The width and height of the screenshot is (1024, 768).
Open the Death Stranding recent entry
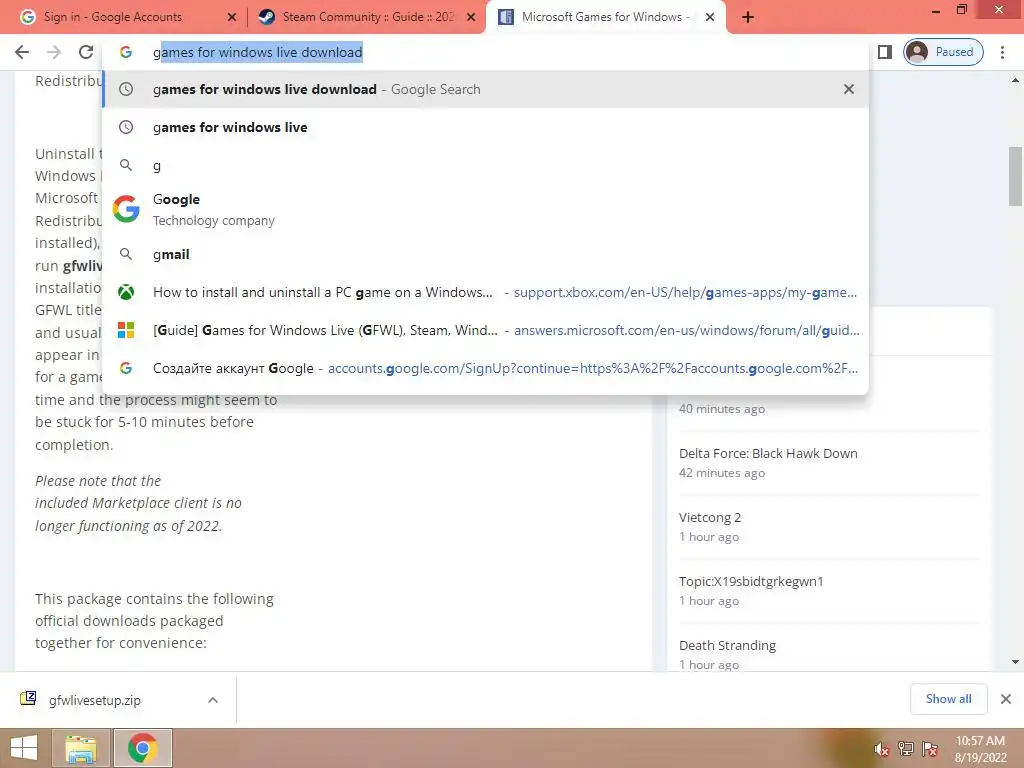coord(728,645)
